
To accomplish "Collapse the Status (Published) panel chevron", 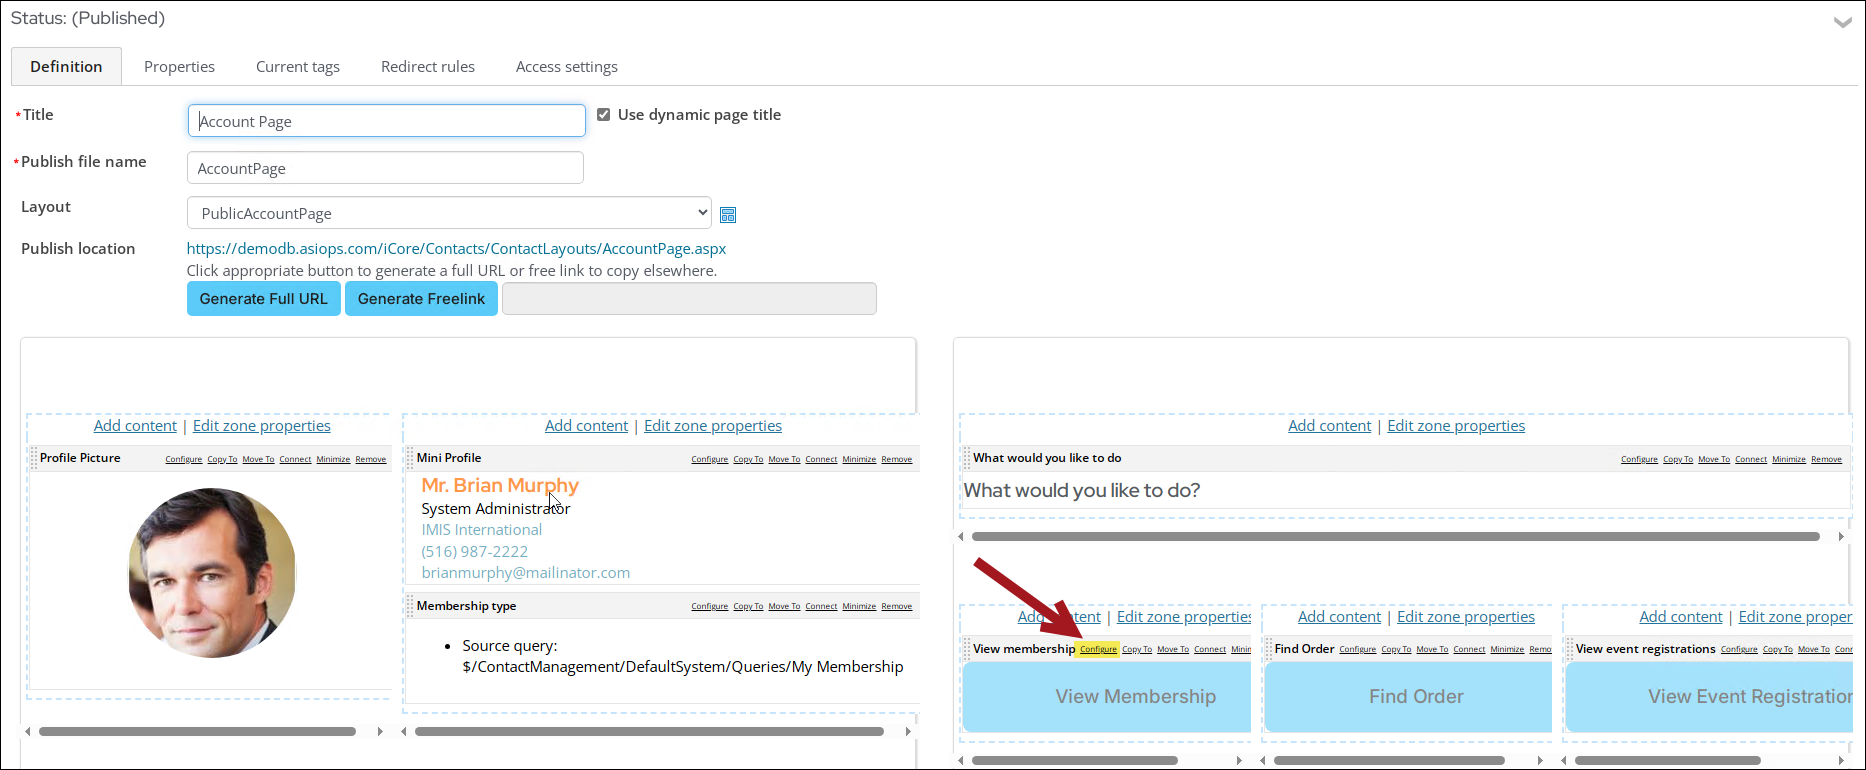I will click(1843, 22).
